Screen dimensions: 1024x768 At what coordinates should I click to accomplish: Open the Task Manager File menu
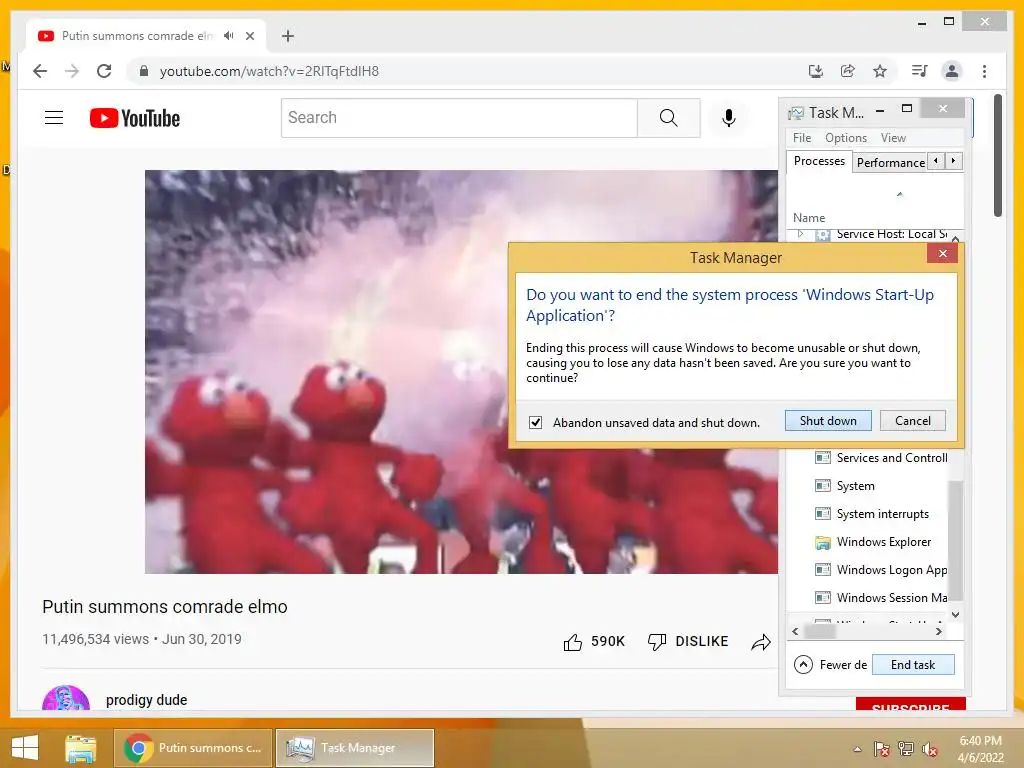point(801,138)
